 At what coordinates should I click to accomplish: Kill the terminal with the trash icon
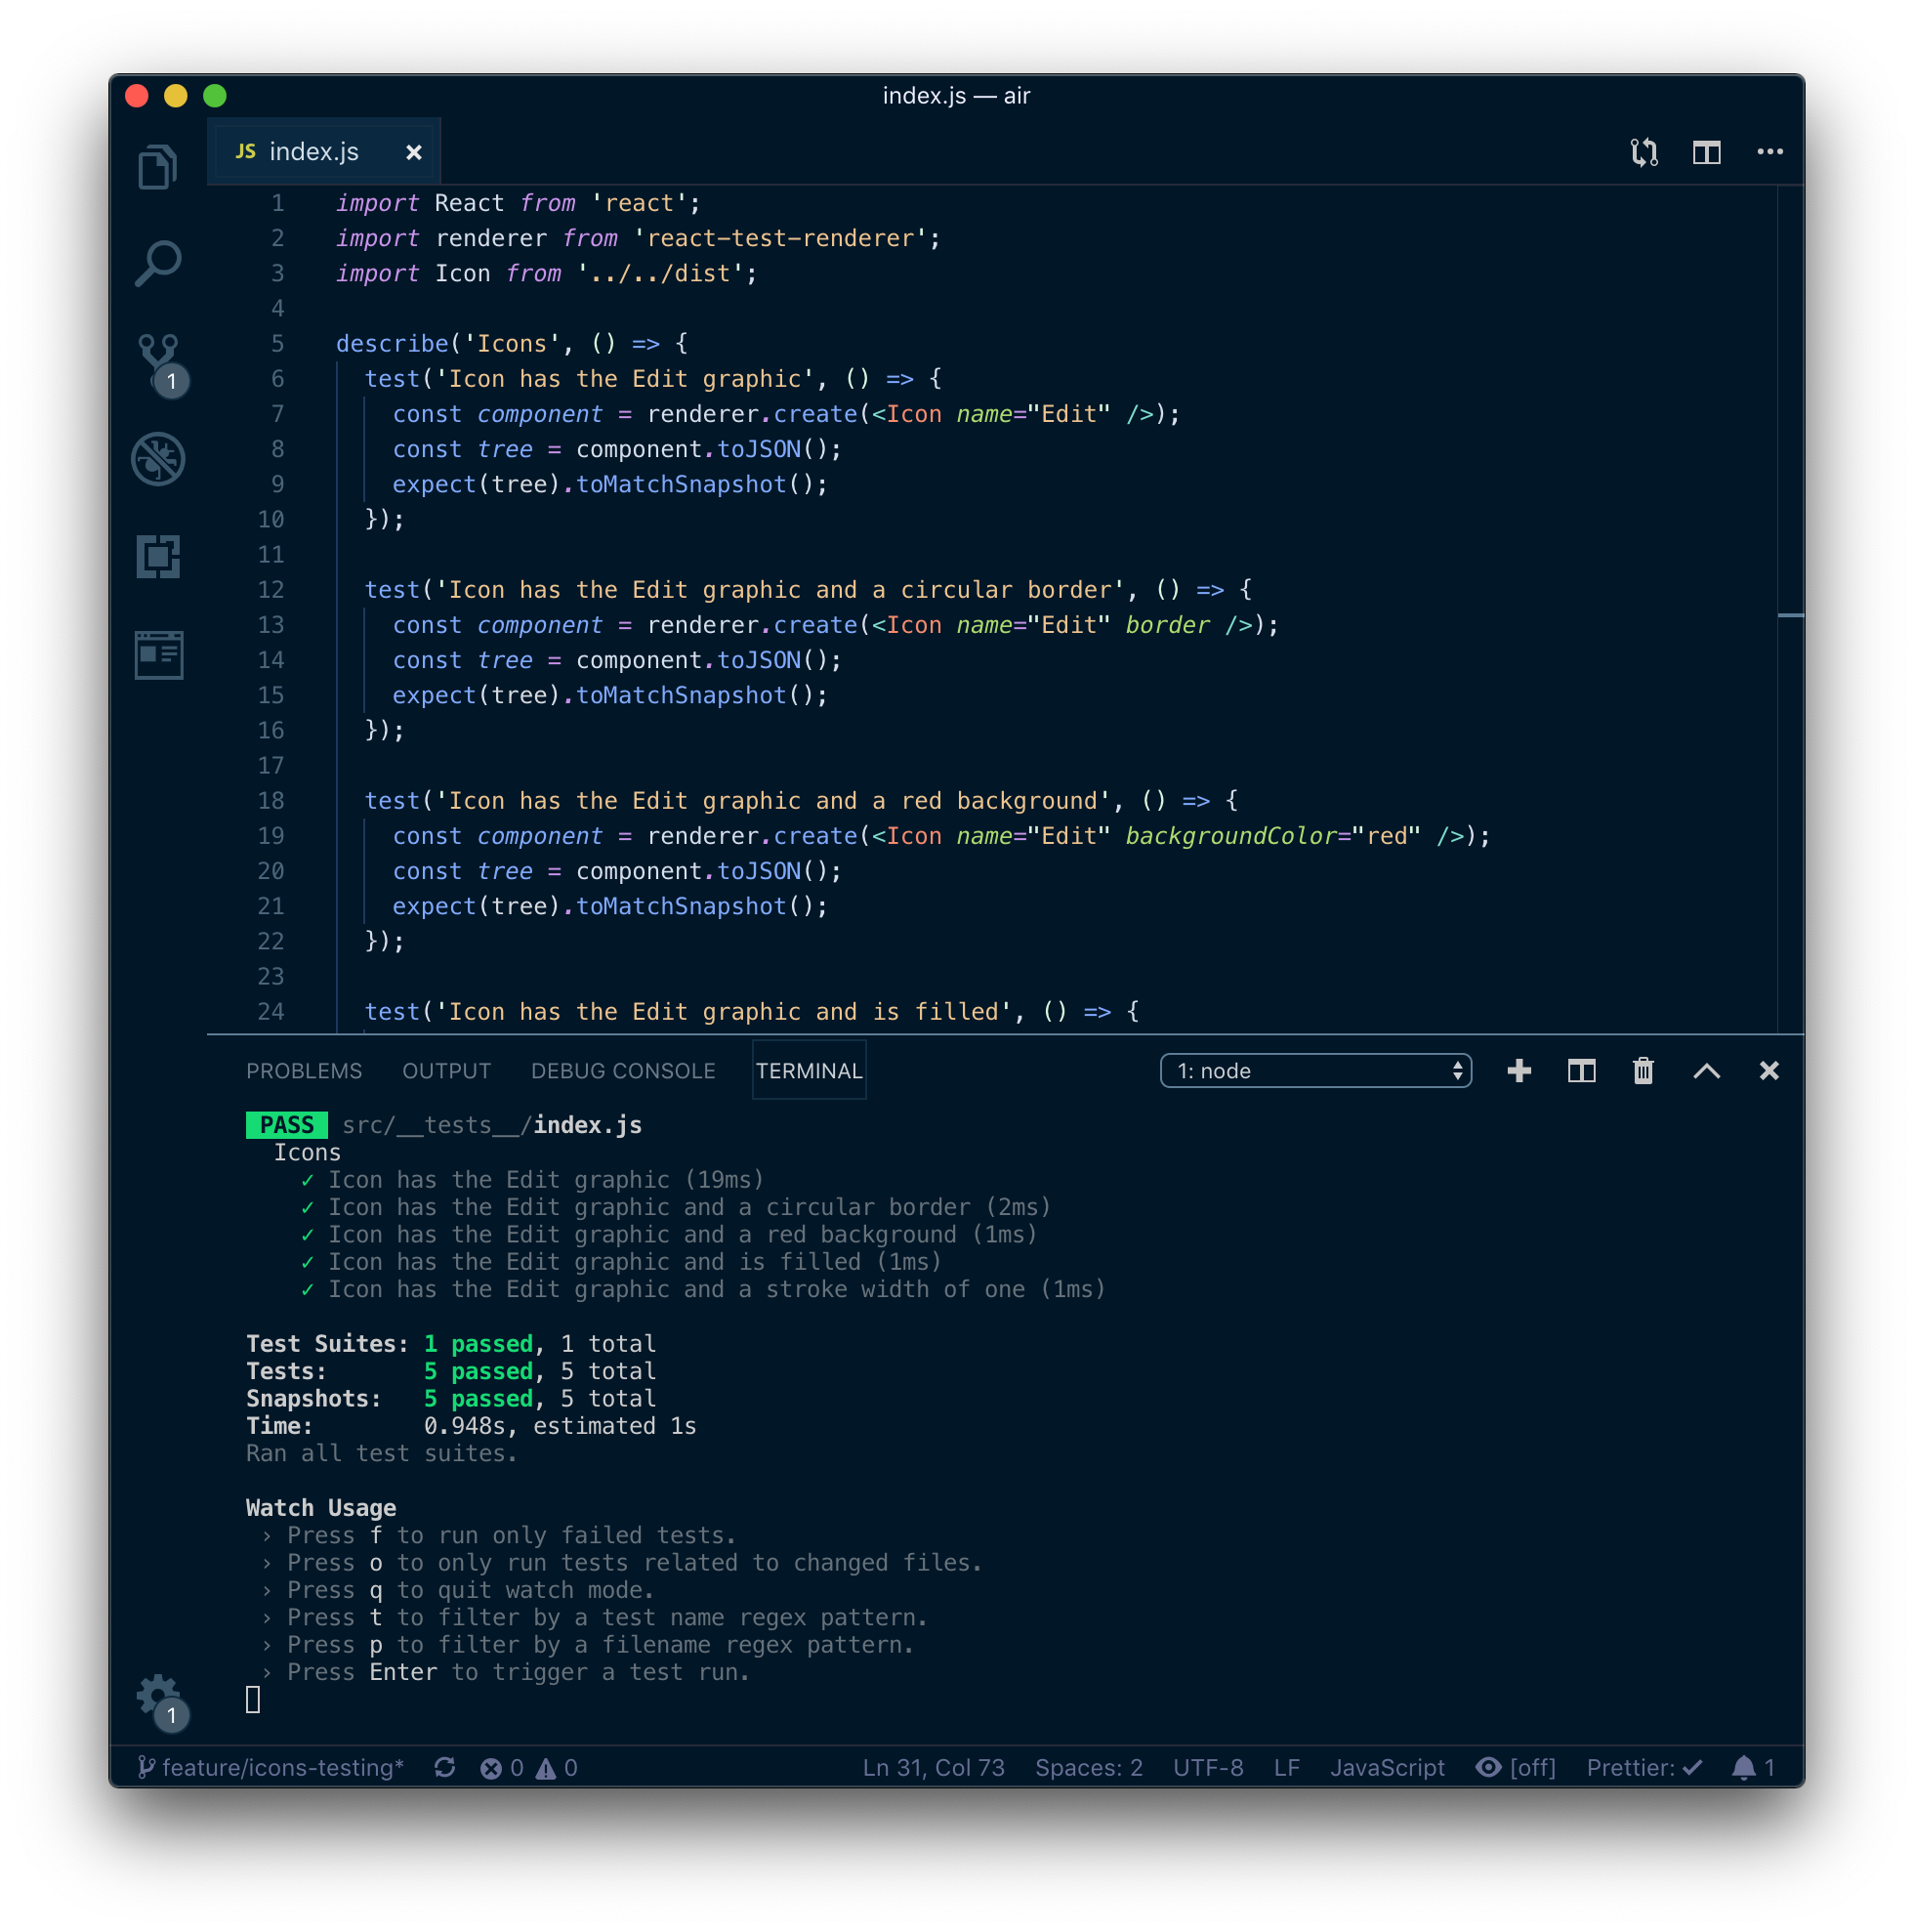click(x=1643, y=1071)
